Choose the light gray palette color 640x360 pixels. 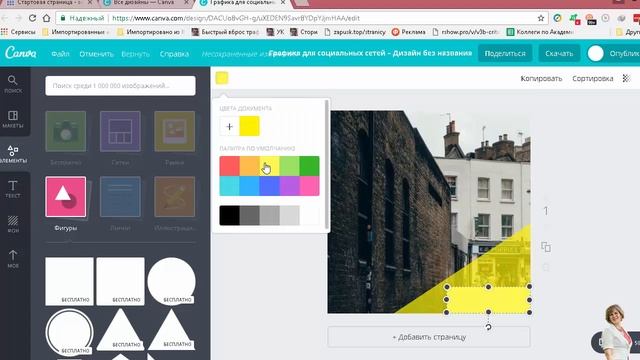coord(289,216)
